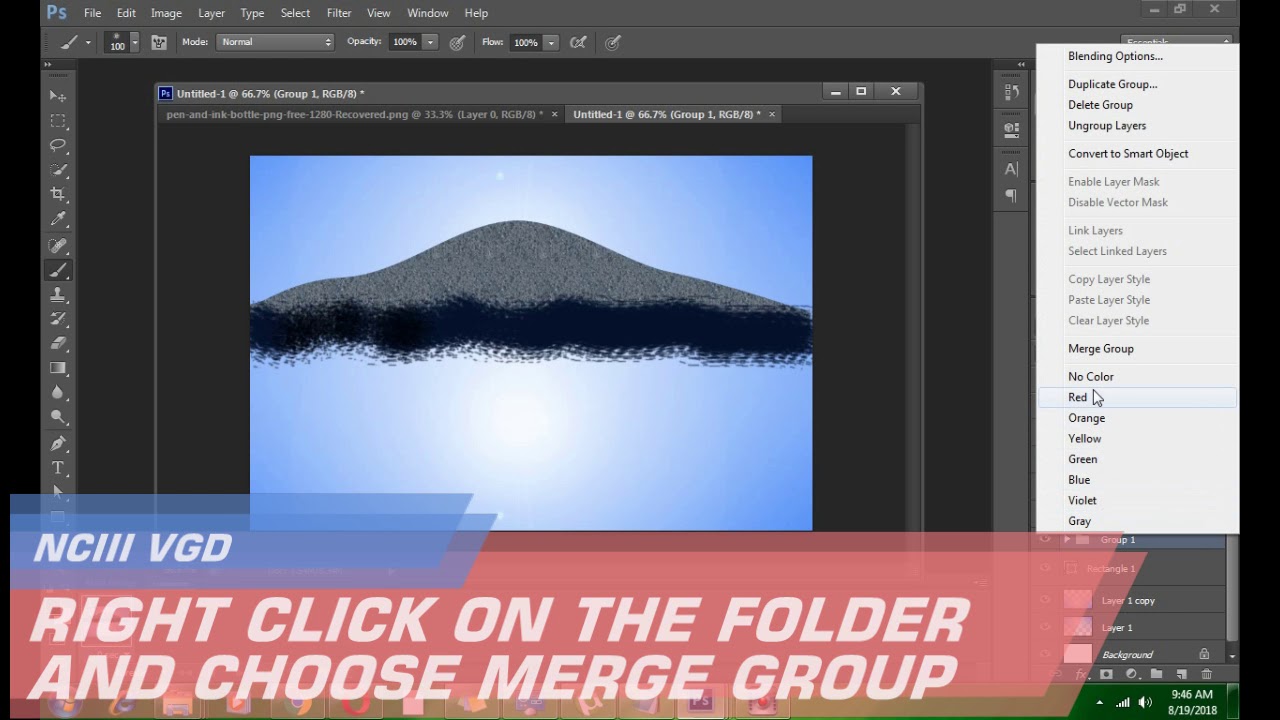Select the Crop tool
Viewport: 1280px width, 720px height.
[x=58, y=195]
